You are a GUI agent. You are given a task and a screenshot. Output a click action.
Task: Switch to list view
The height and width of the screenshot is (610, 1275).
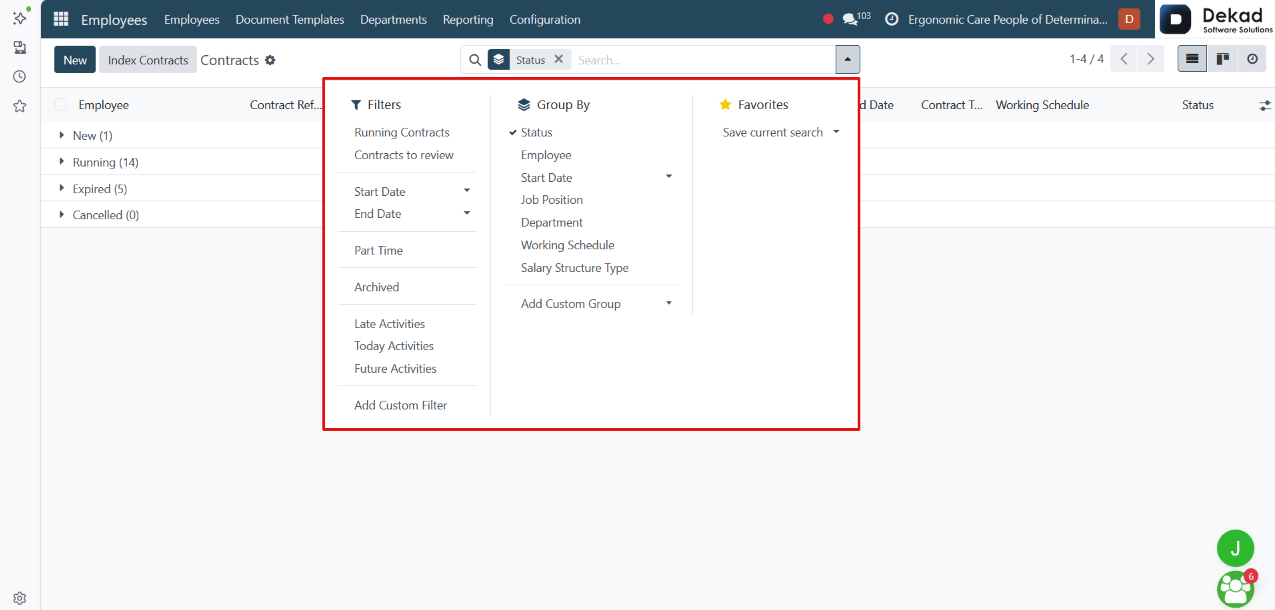(1192, 59)
